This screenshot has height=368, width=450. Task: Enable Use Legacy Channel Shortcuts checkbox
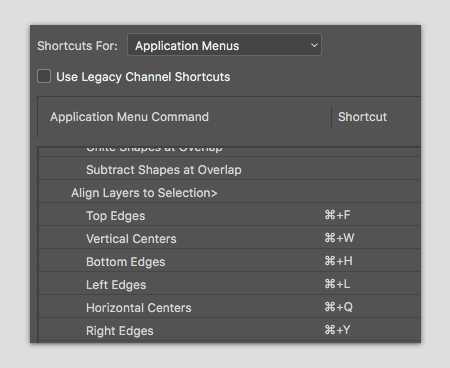(44, 76)
